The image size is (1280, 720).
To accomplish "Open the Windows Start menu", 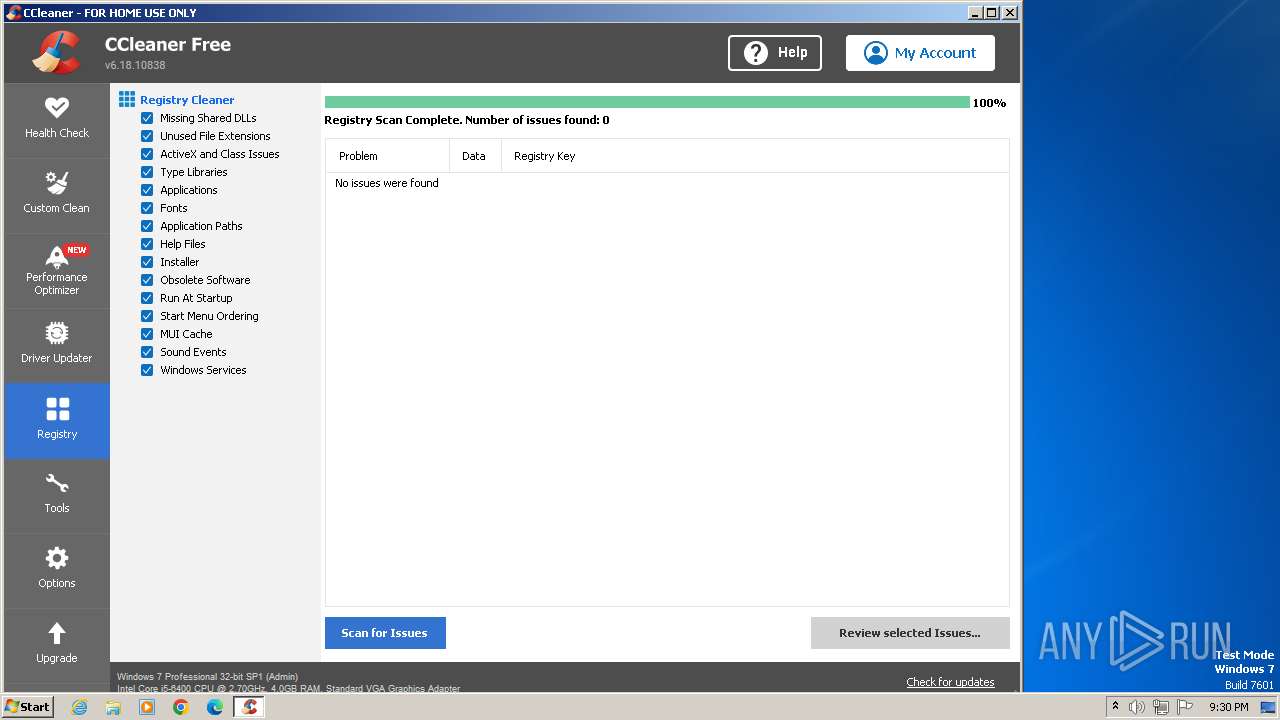I will [x=27, y=707].
